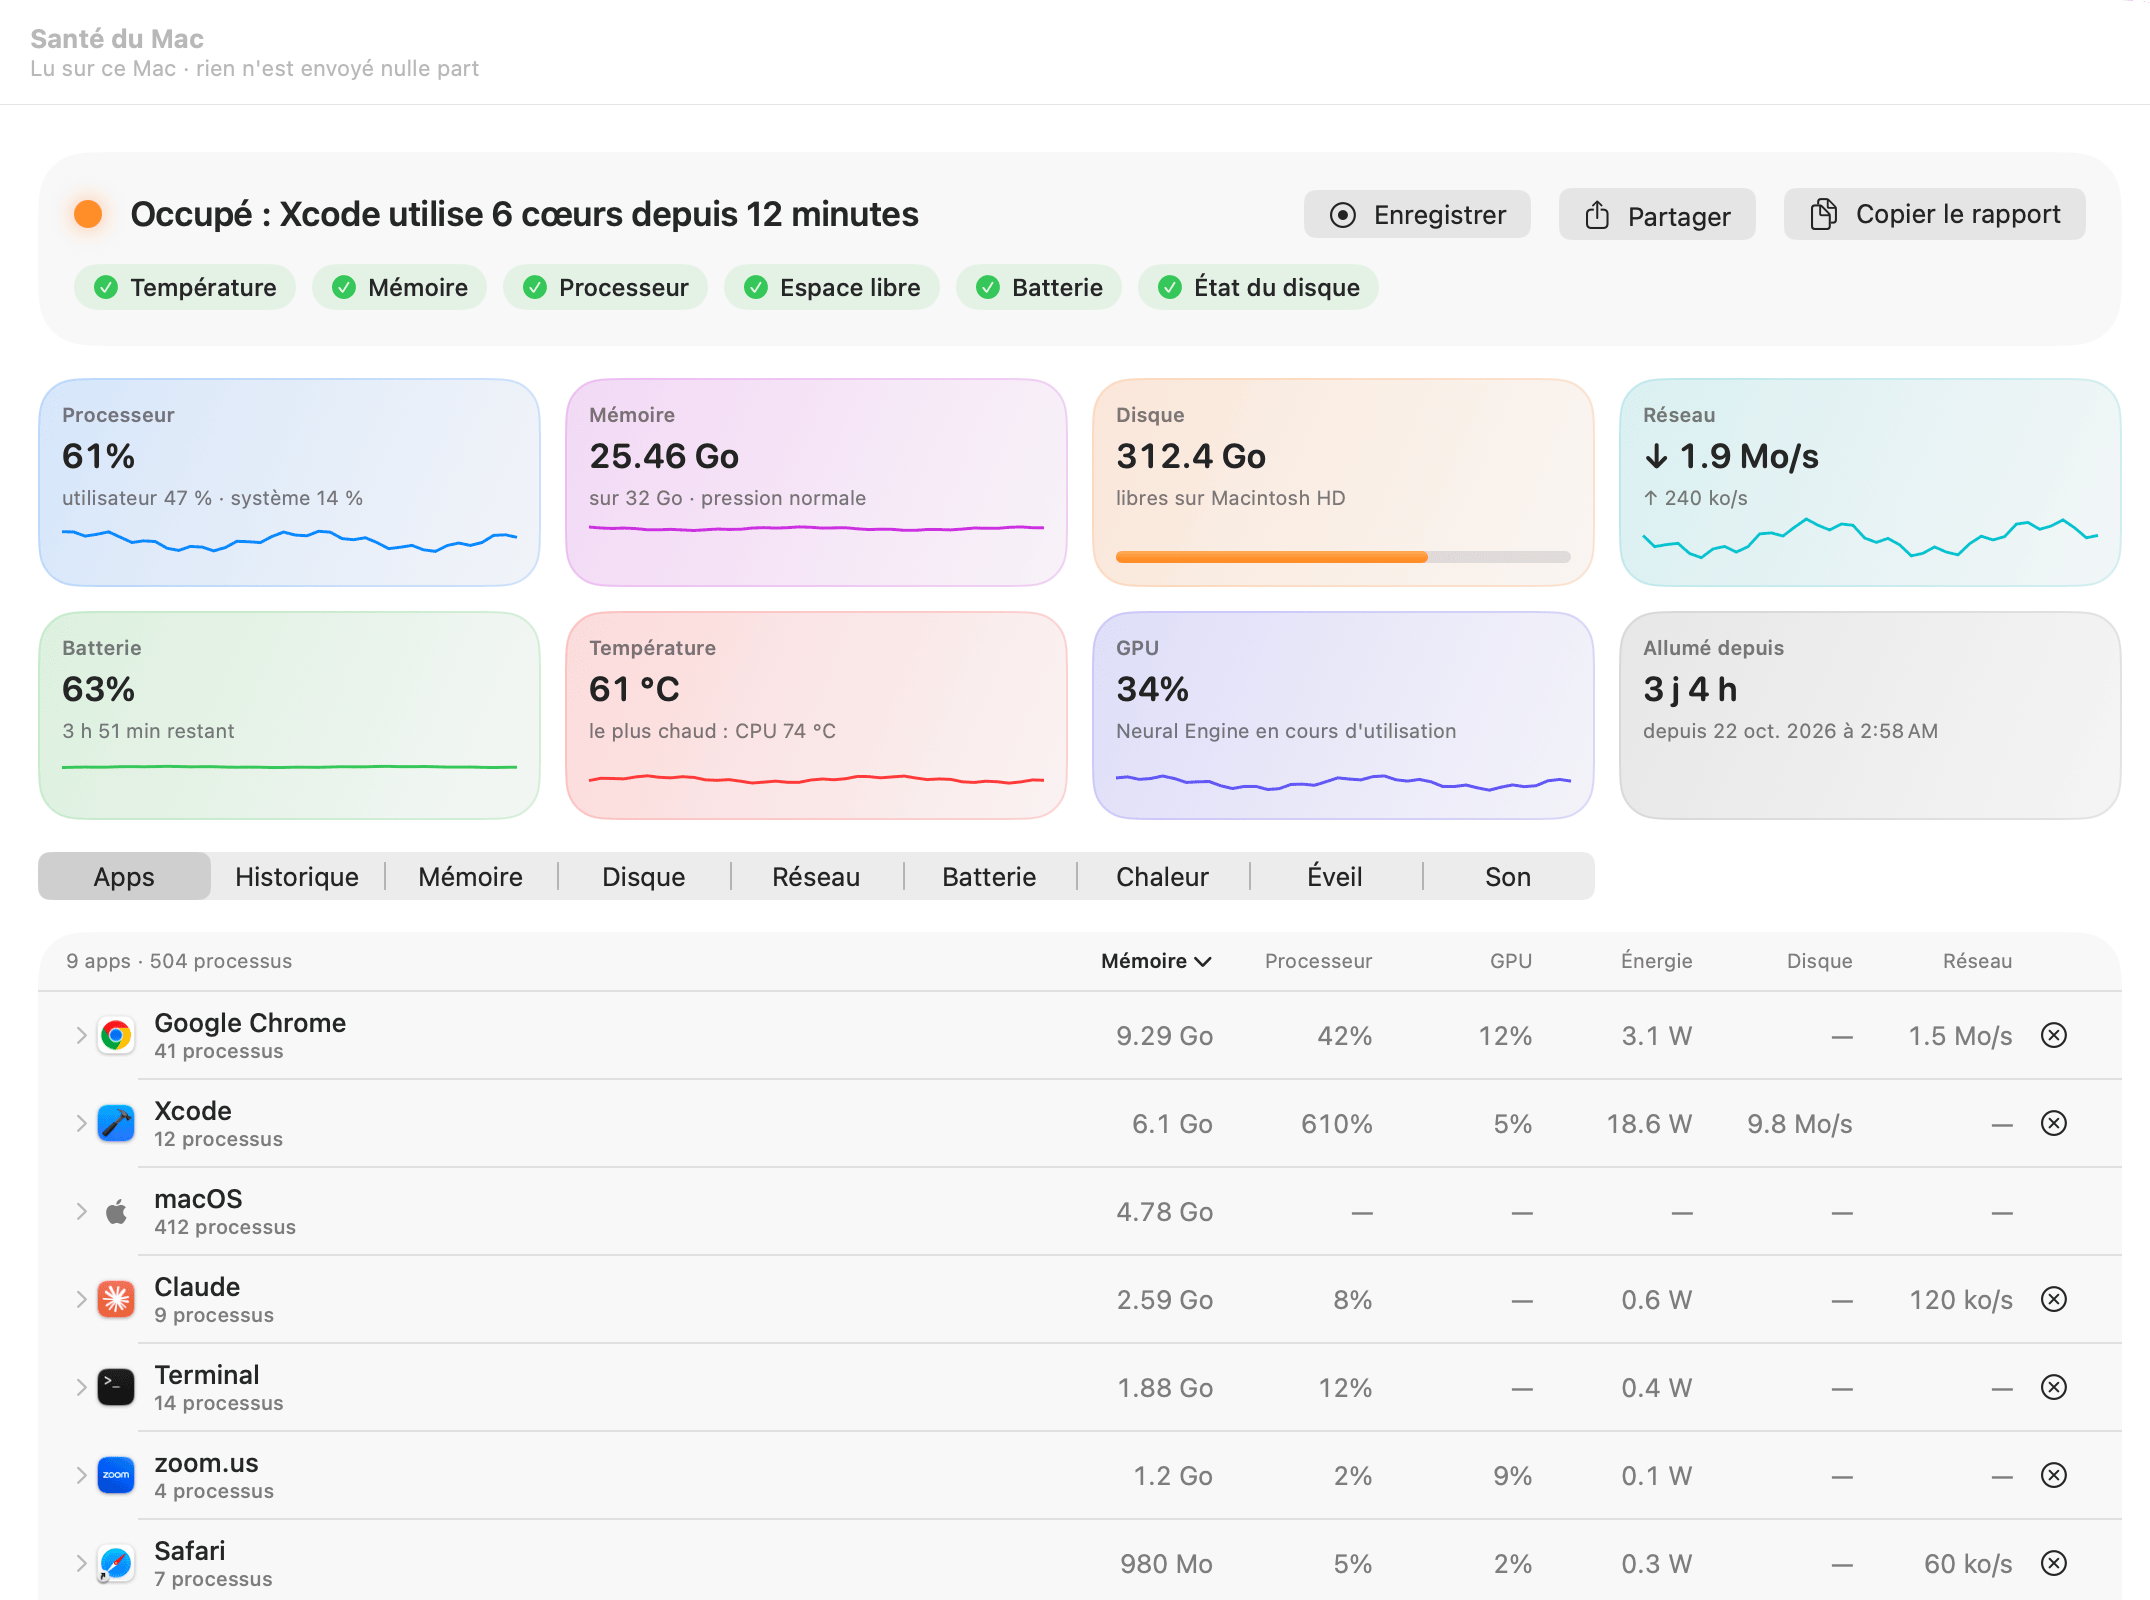This screenshot has height=1600, width=2150.
Task: Expand the Xcode process row
Action: 81,1123
